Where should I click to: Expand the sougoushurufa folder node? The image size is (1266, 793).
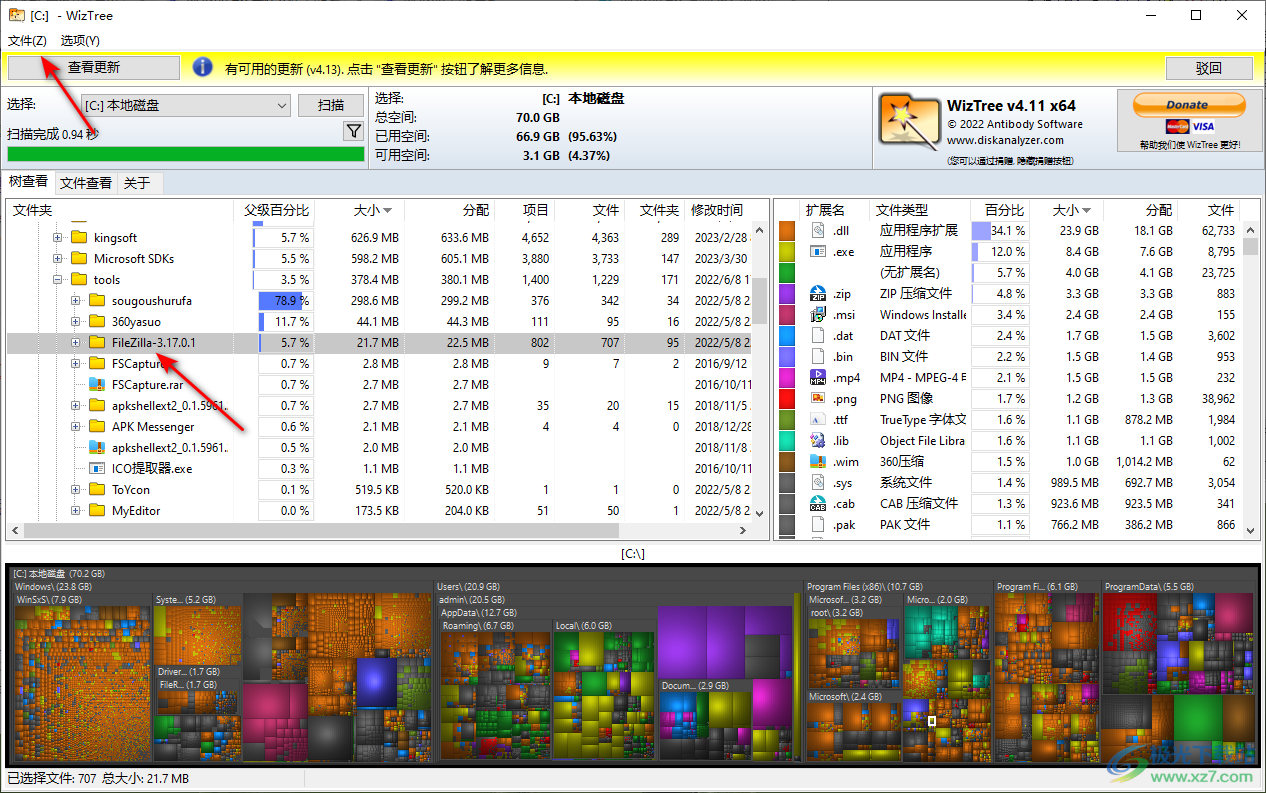pos(75,301)
